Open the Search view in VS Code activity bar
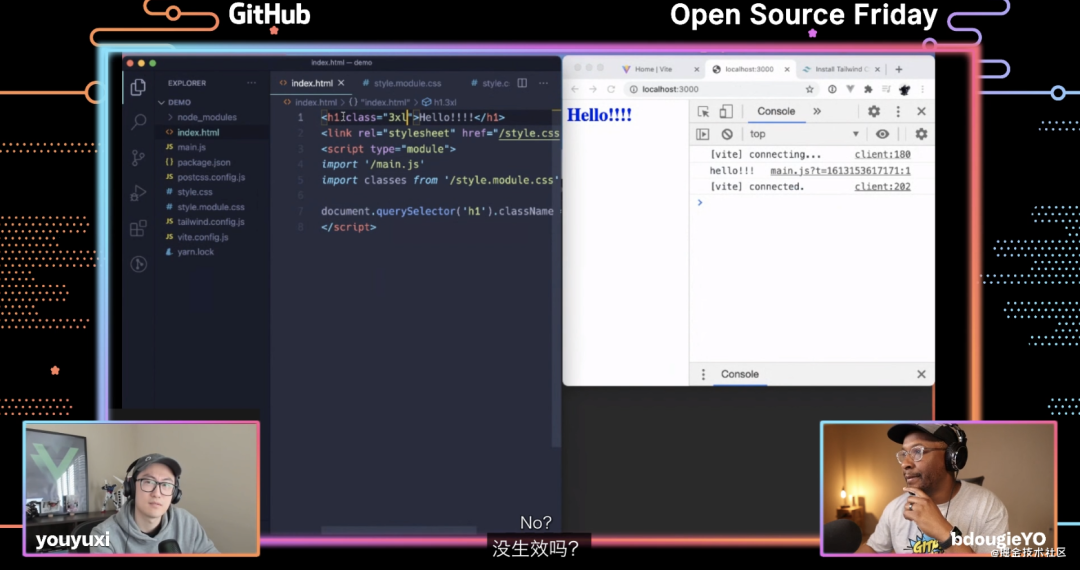The width and height of the screenshot is (1080, 570). [x=138, y=123]
